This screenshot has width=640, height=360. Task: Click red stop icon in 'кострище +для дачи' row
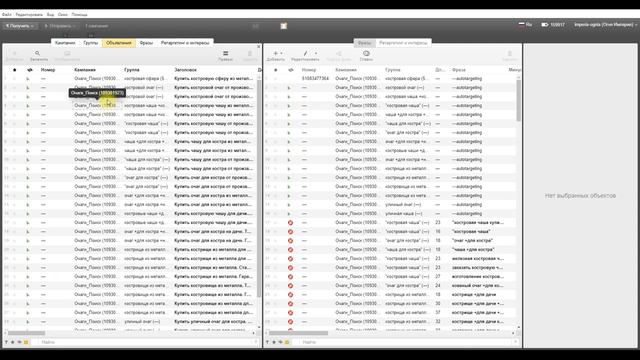point(290,294)
